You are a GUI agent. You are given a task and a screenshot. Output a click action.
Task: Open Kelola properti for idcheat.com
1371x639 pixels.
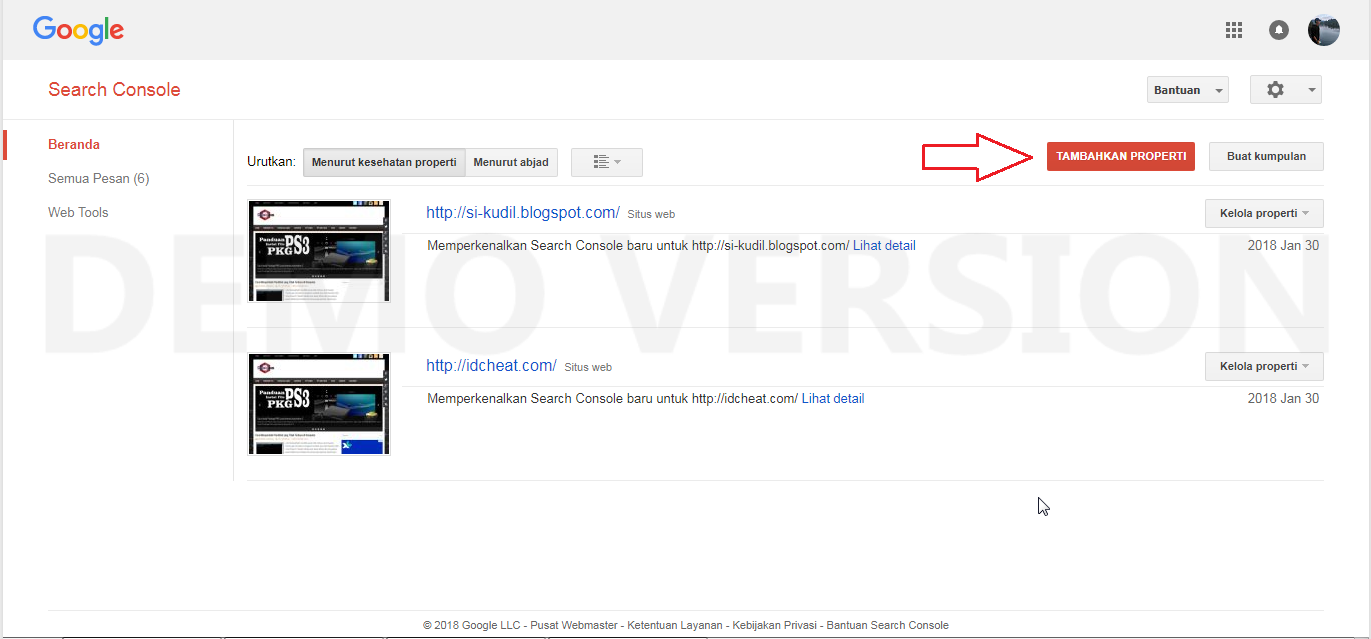[x=1264, y=366]
